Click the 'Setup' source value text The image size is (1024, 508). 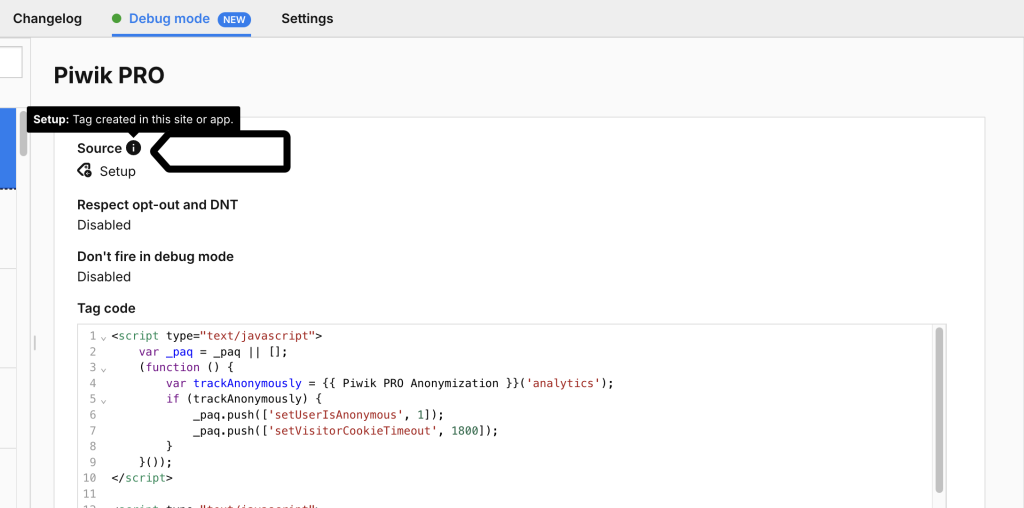coord(118,172)
